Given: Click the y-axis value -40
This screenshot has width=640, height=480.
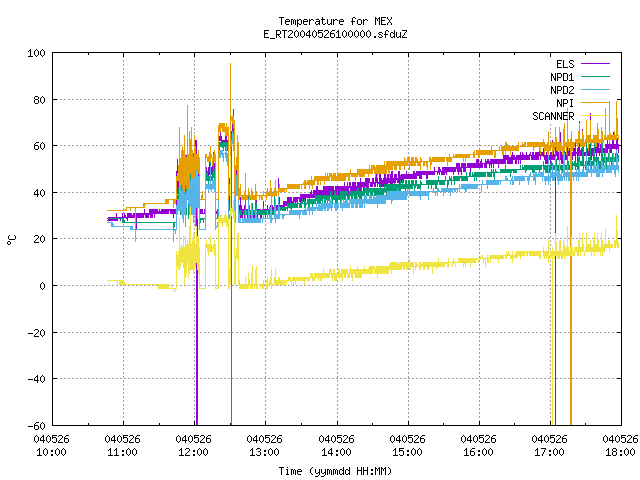Looking at the screenshot, I should pyautogui.click(x=36, y=379).
